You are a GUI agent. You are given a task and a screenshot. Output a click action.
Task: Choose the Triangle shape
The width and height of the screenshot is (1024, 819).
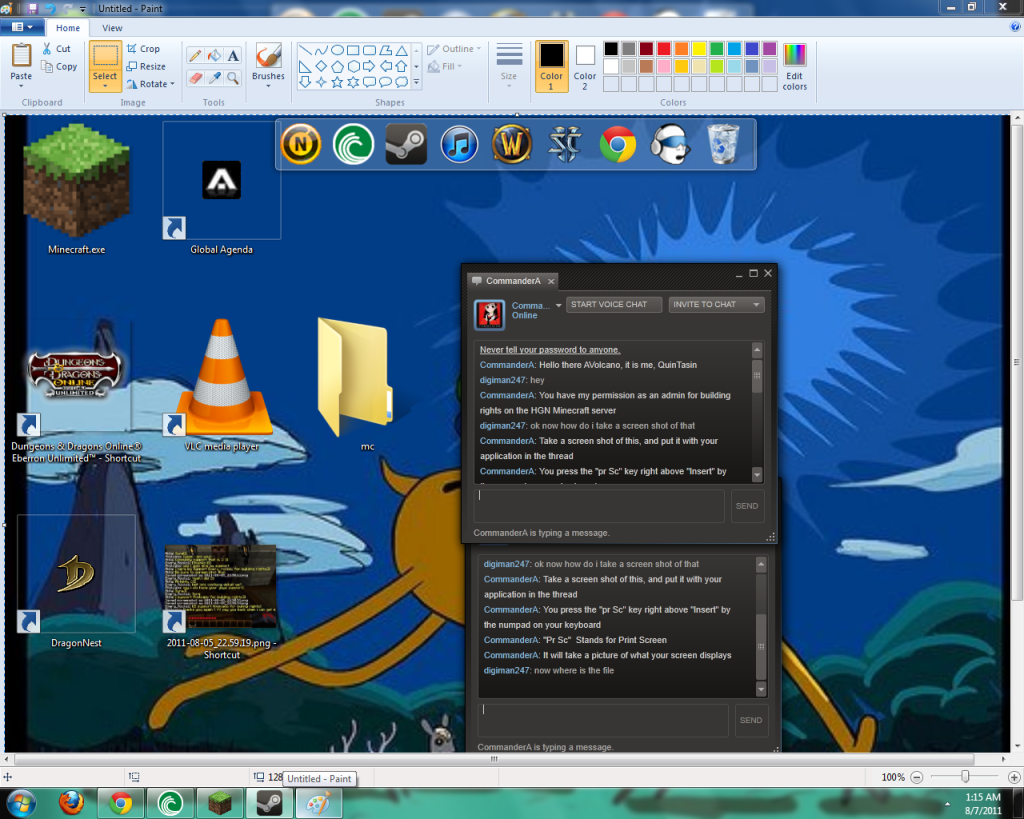[x=402, y=50]
